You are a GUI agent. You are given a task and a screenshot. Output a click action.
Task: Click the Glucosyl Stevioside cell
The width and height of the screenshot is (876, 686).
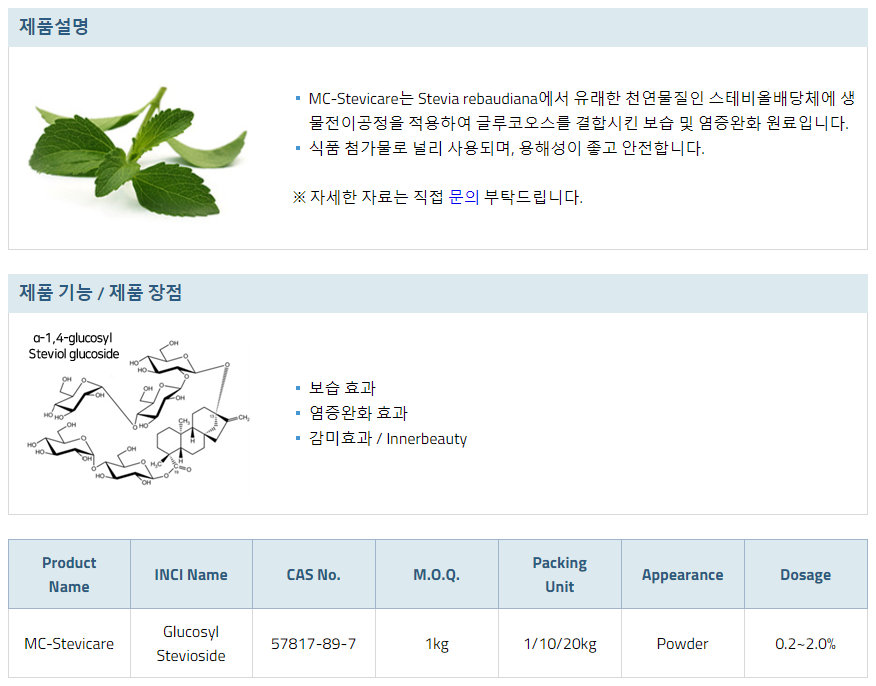click(x=191, y=644)
